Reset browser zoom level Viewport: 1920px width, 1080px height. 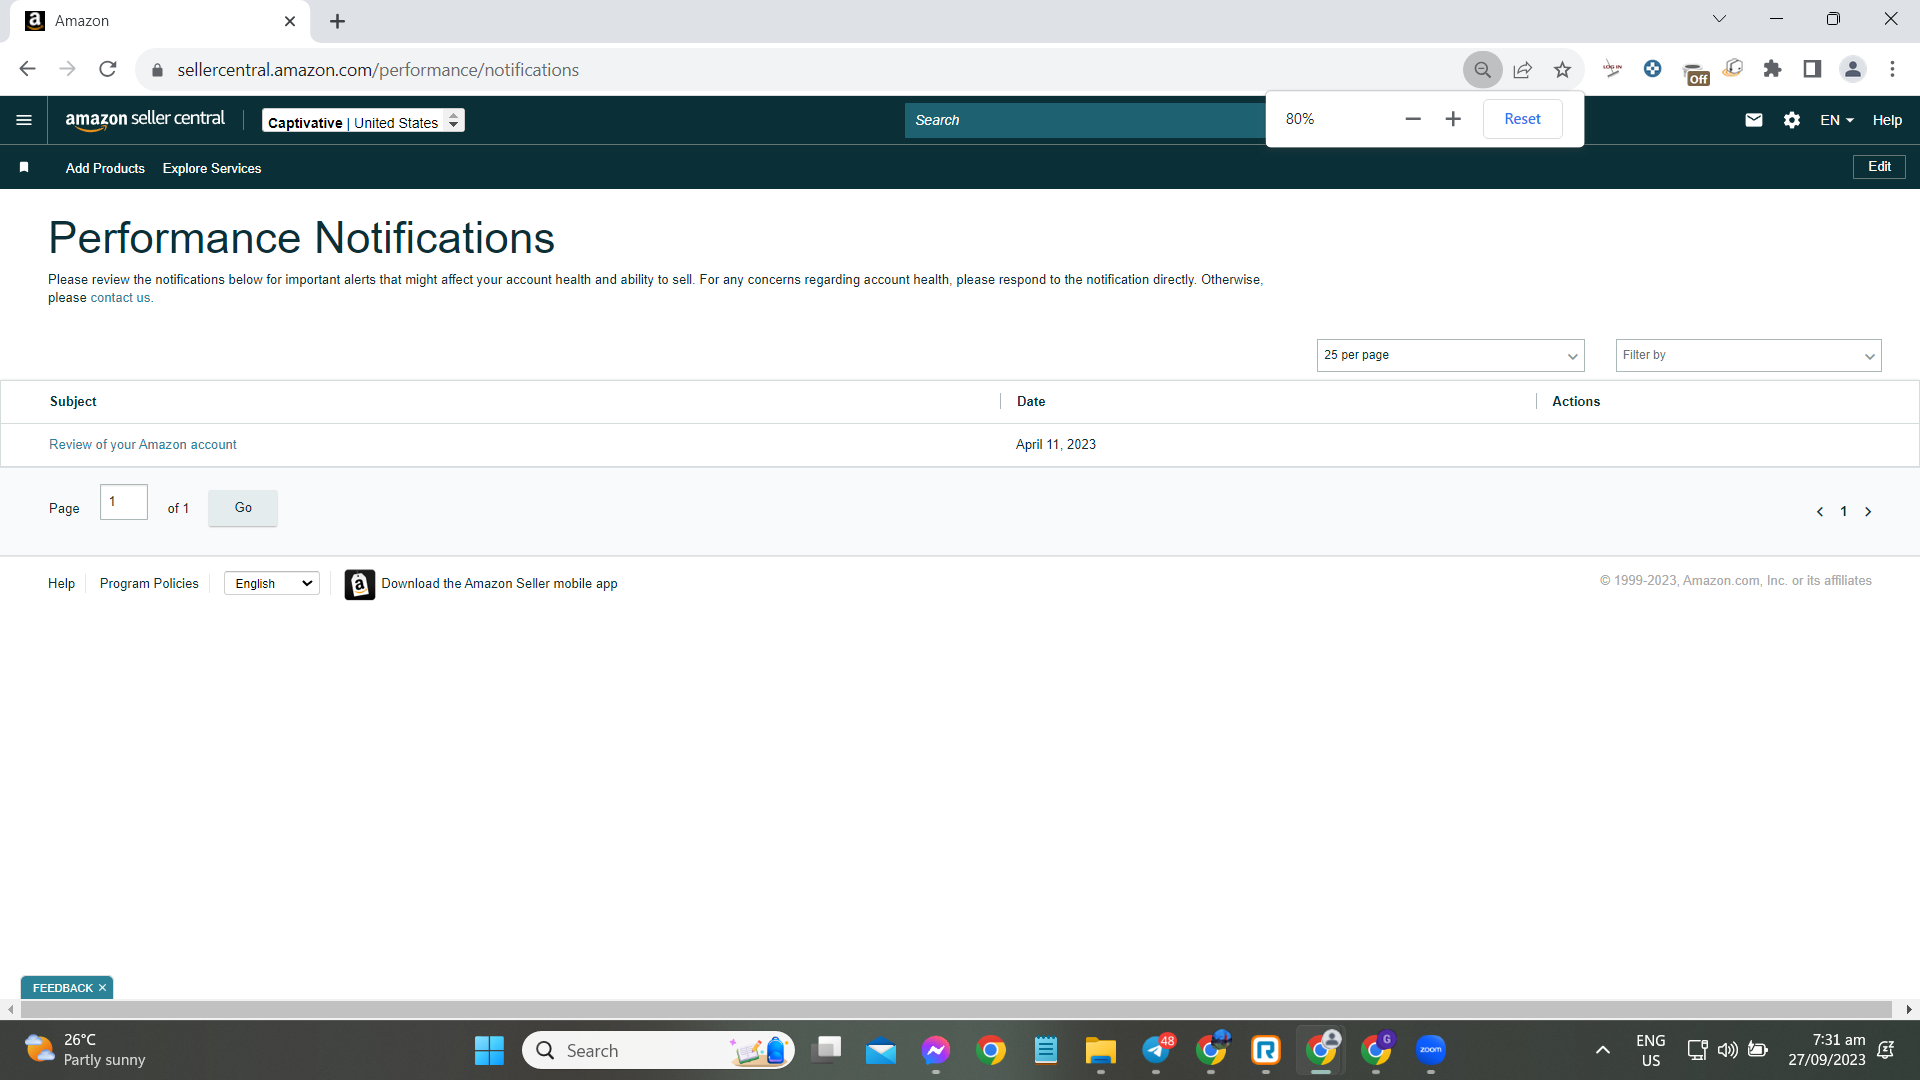point(1522,119)
